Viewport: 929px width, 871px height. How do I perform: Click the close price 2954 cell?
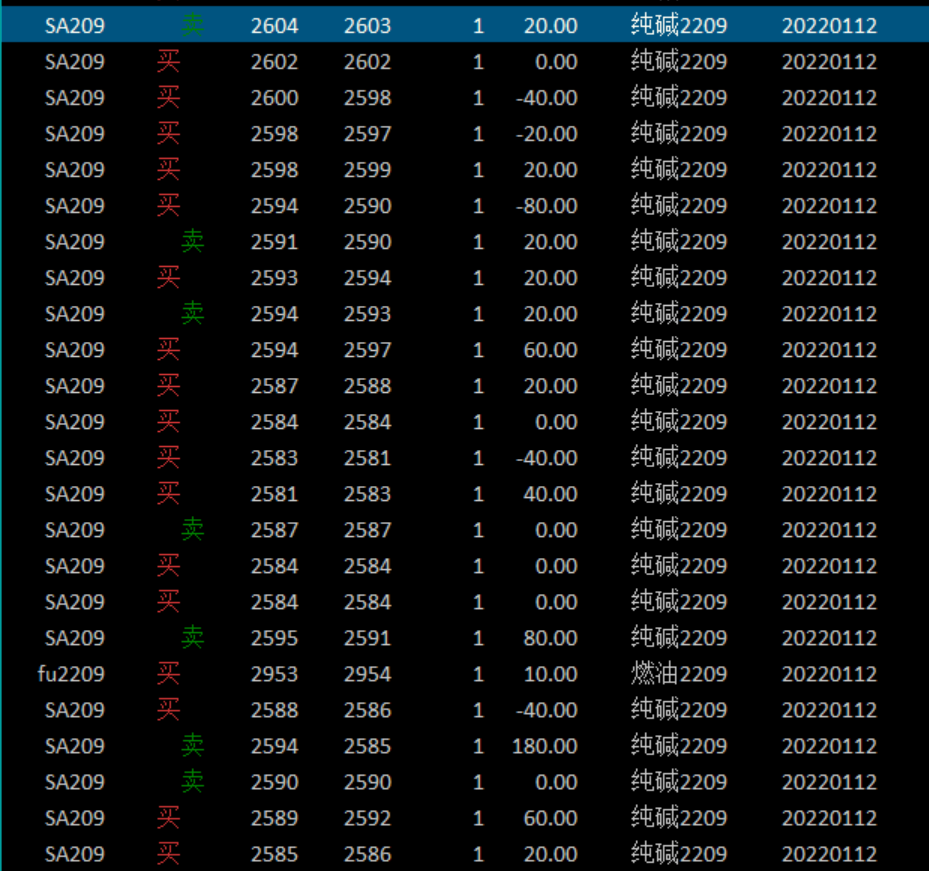pyautogui.click(x=367, y=674)
